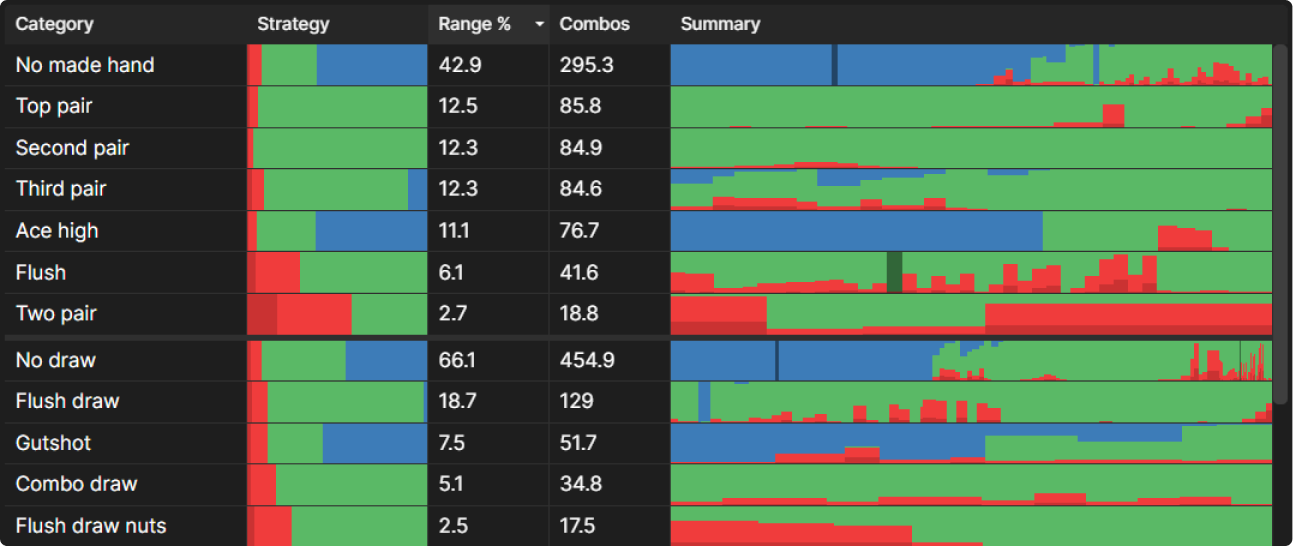
Task: Select the Combo draw category row
Action: [76, 484]
